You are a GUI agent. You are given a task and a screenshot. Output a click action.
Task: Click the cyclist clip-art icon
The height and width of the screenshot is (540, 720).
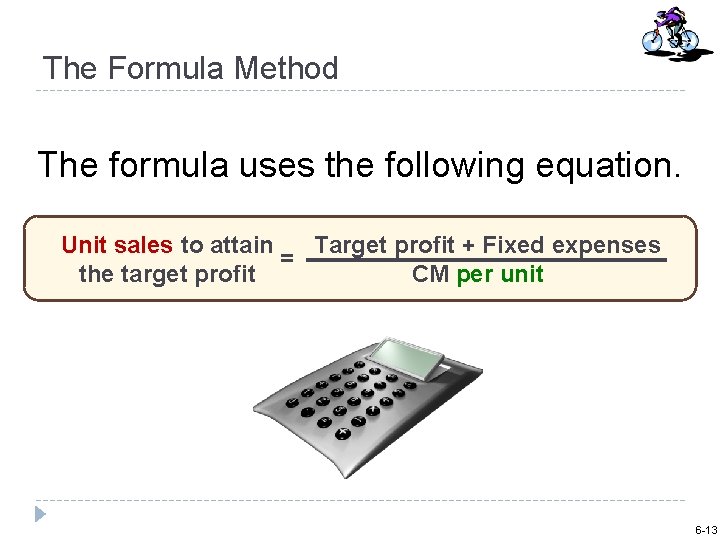669,32
